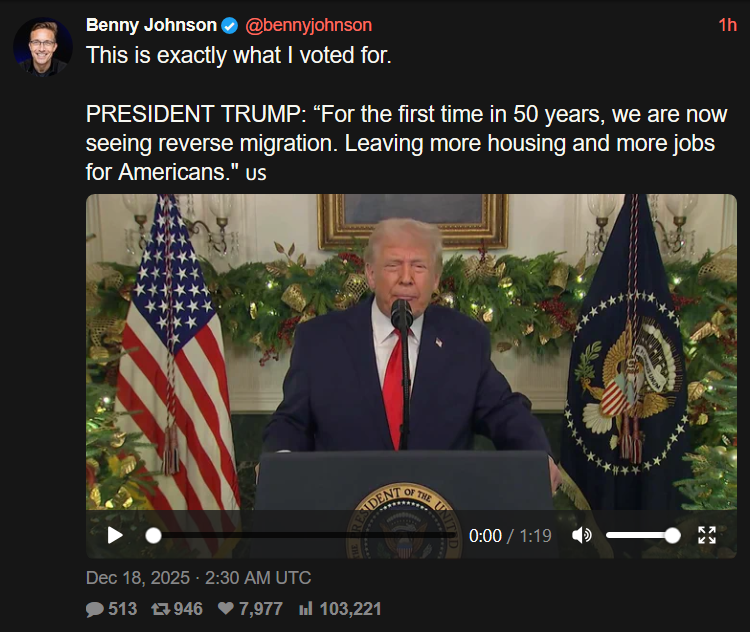The height and width of the screenshot is (632, 750).
Task: Click the tweet text quoting President Trump
Action: pyautogui.click(x=400, y=143)
